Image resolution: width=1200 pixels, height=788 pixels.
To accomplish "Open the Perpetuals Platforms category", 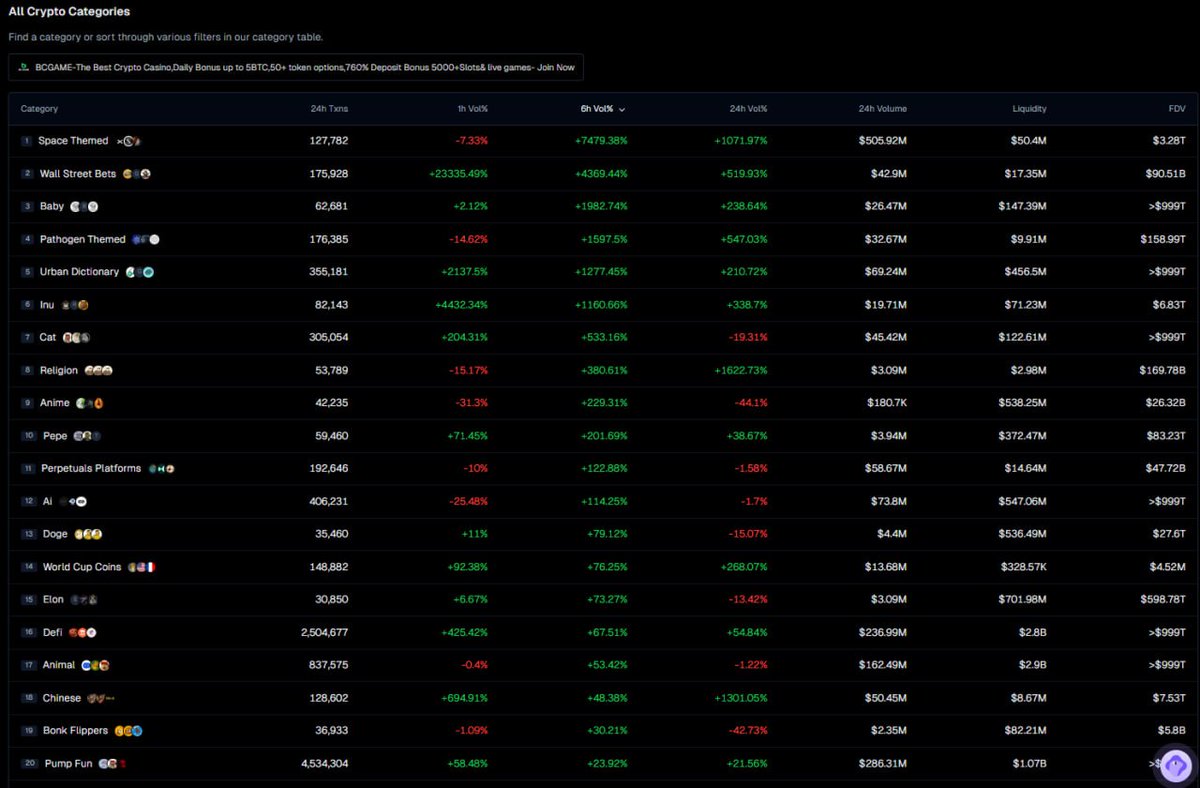I will tap(91, 469).
